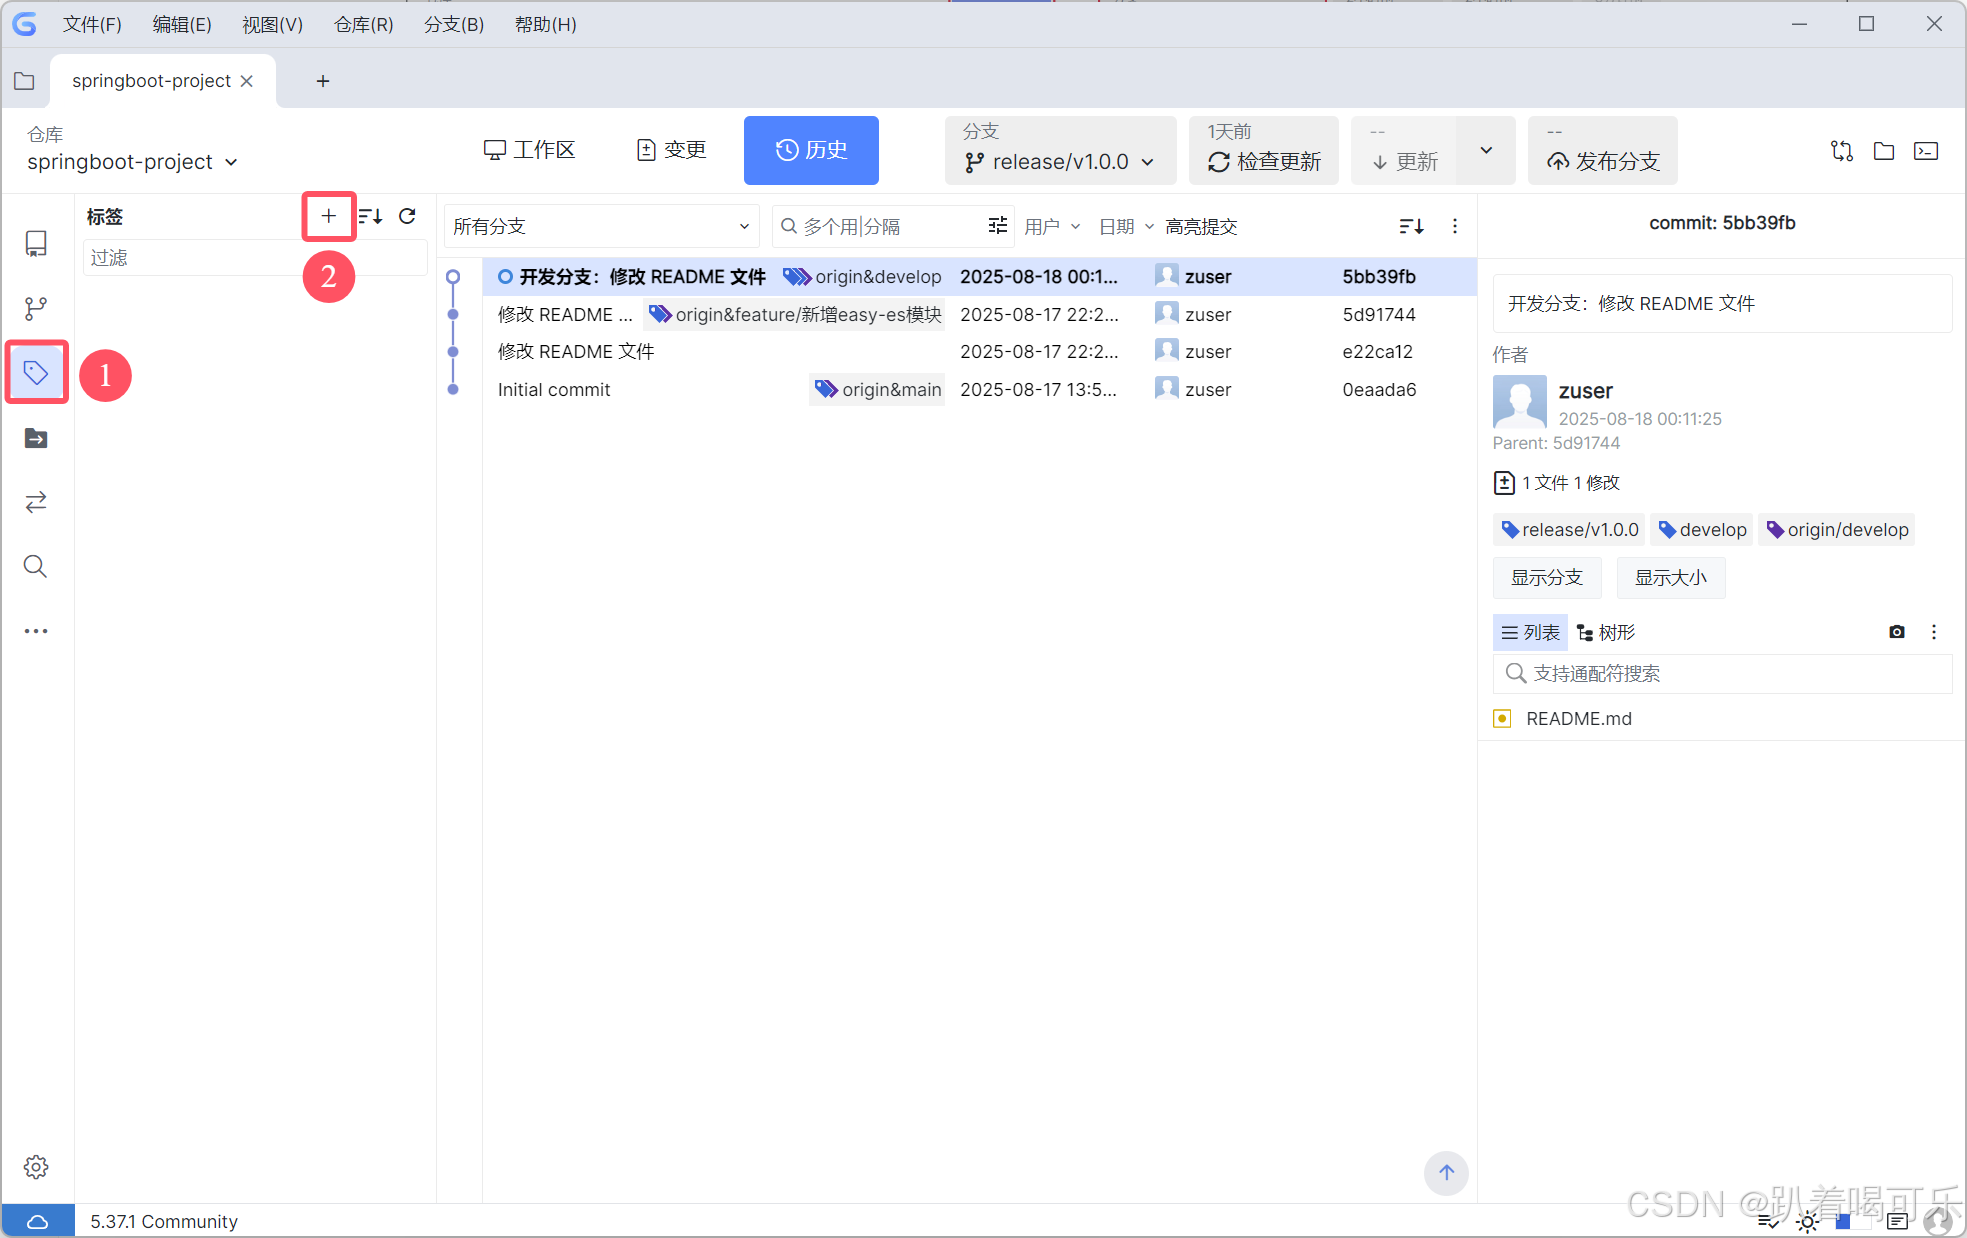The width and height of the screenshot is (1967, 1238).
Task: Click the 显示分支 button
Action: (1546, 578)
